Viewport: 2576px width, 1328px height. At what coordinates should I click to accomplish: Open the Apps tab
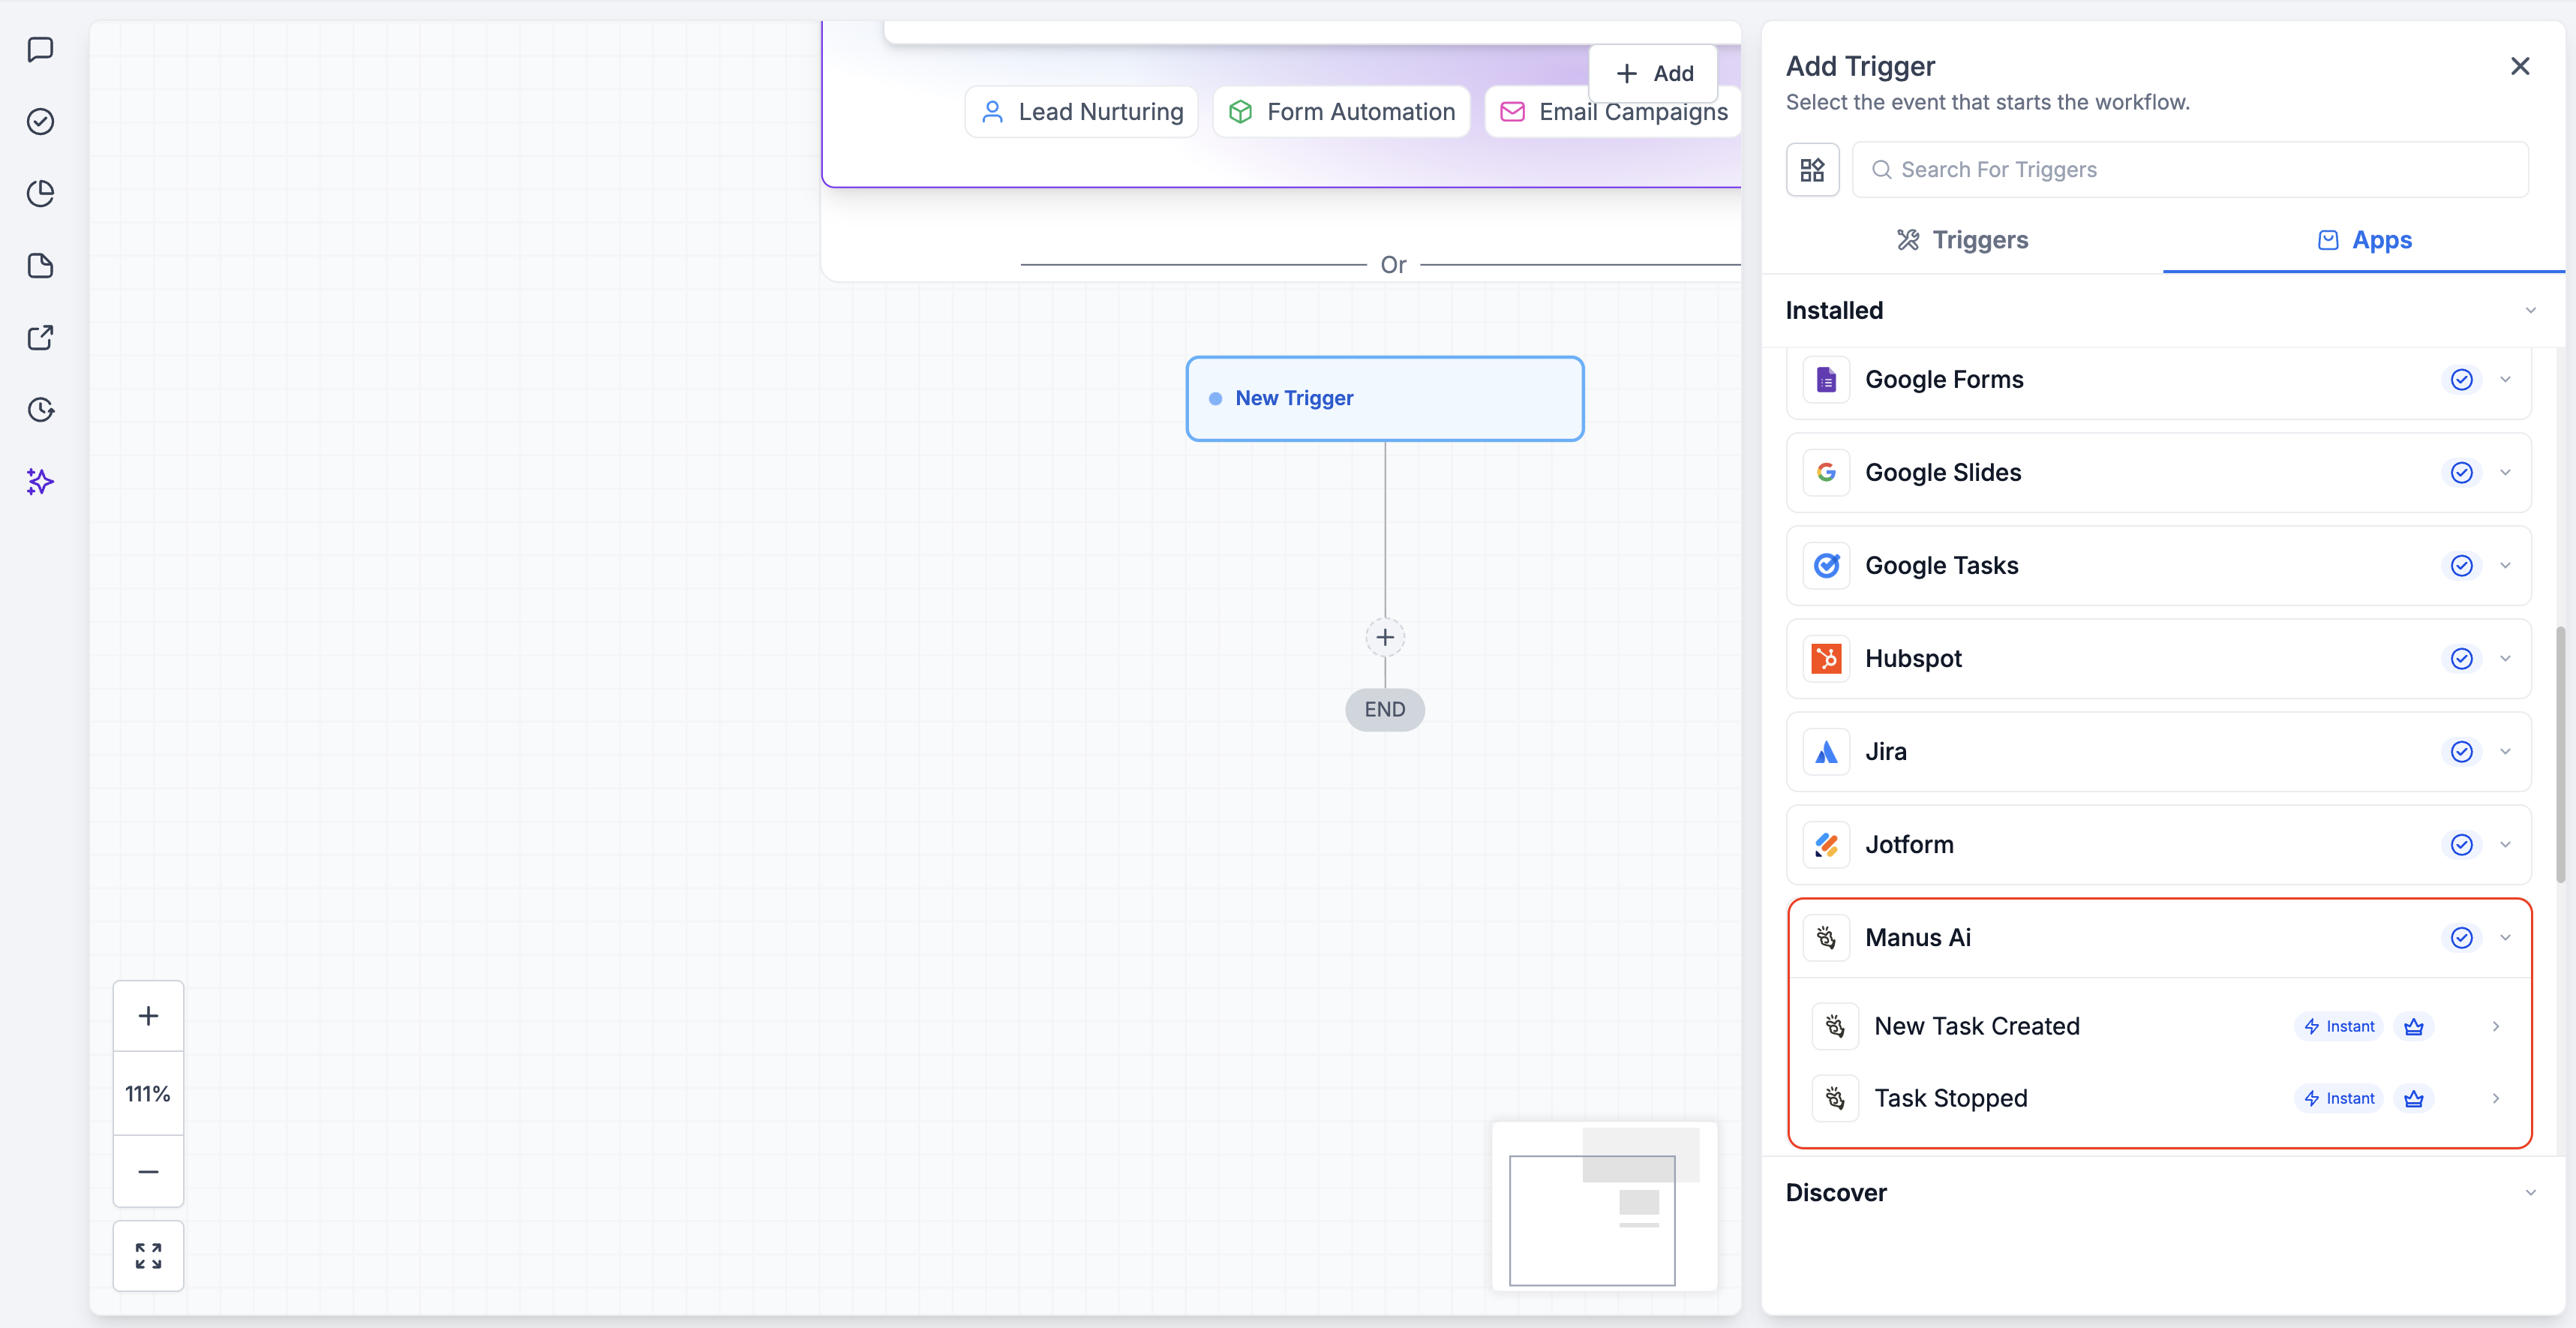click(2364, 240)
